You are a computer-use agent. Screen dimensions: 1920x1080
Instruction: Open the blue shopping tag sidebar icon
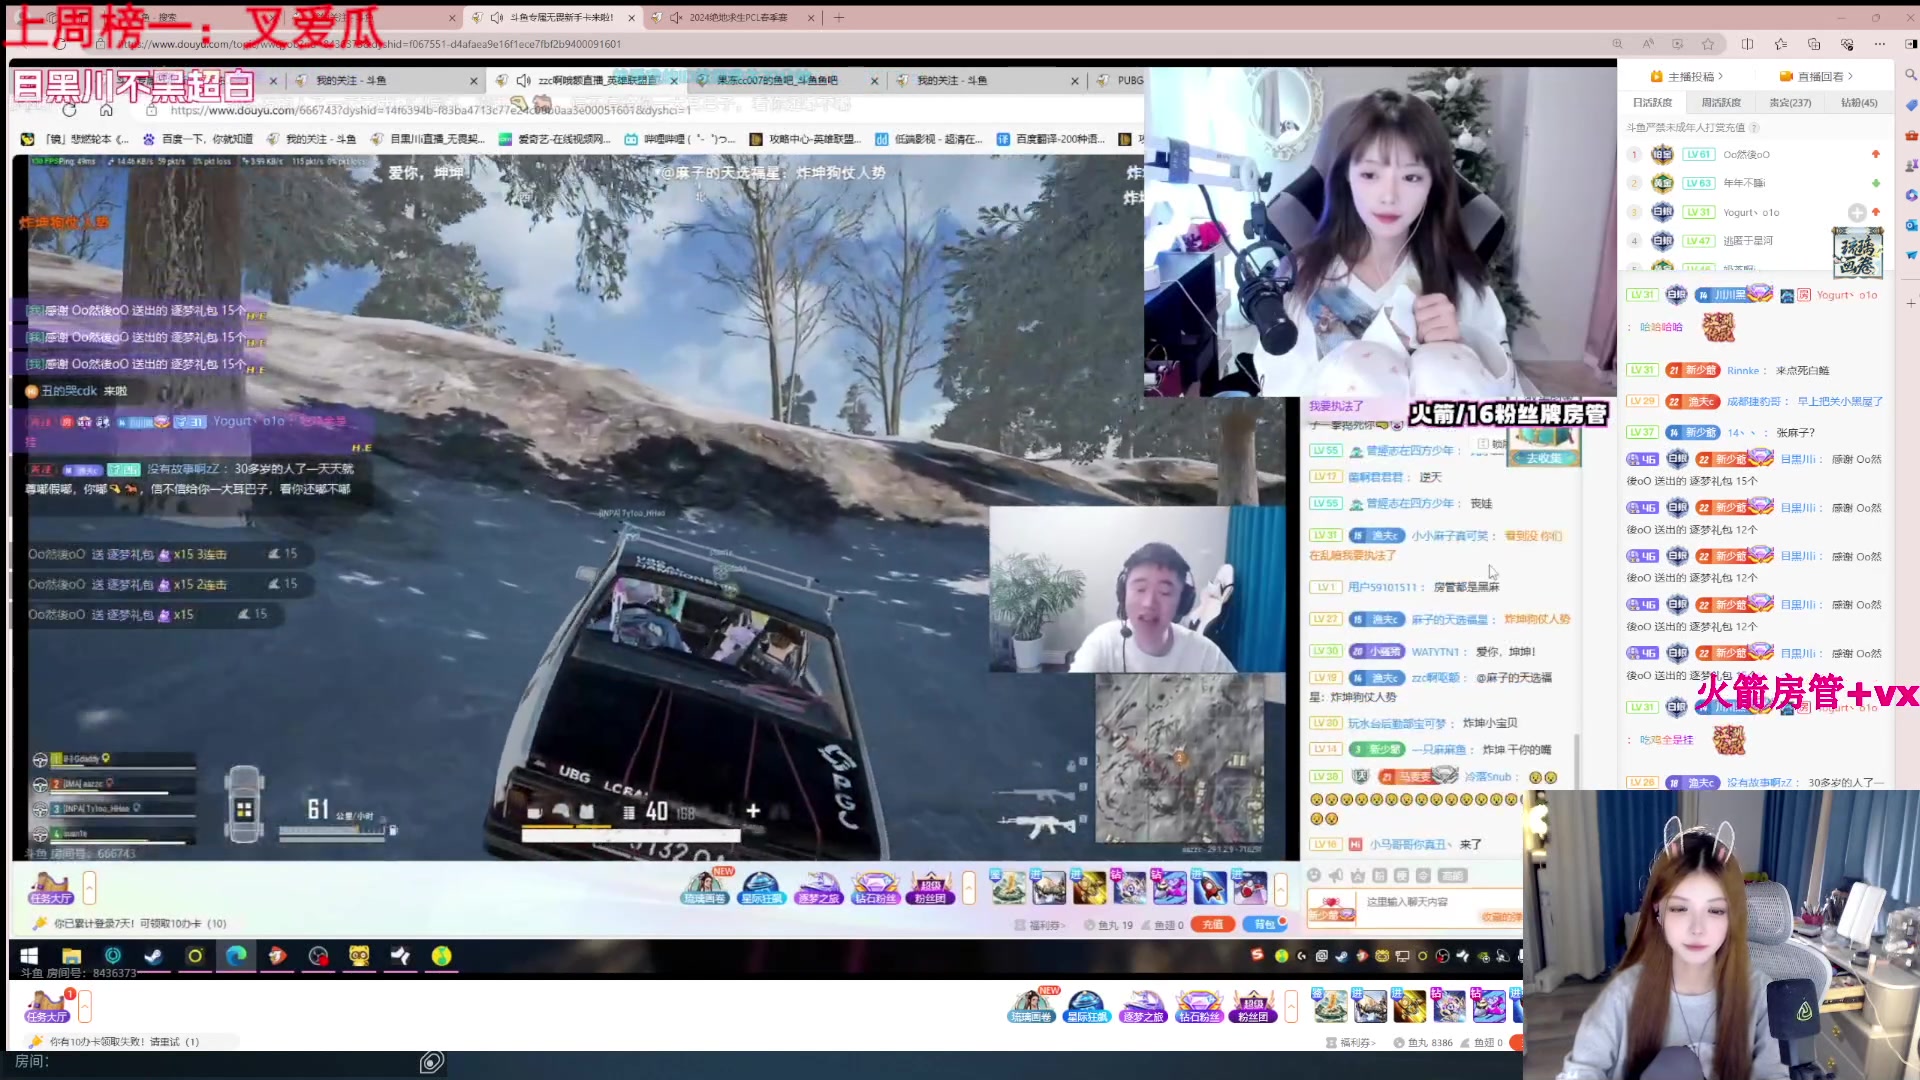1910,105
